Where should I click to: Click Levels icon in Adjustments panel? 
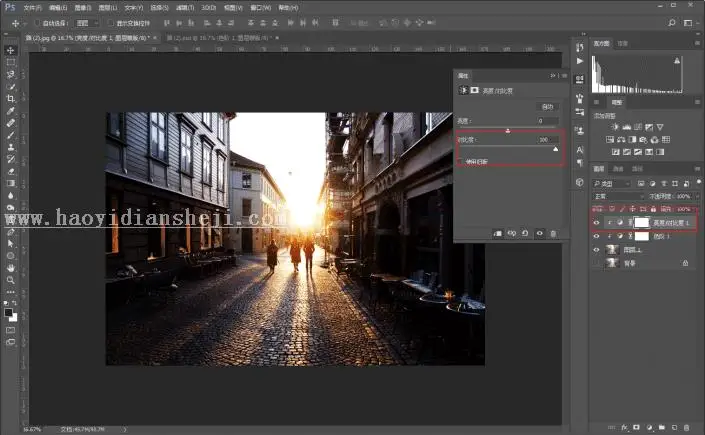point(626,127)
